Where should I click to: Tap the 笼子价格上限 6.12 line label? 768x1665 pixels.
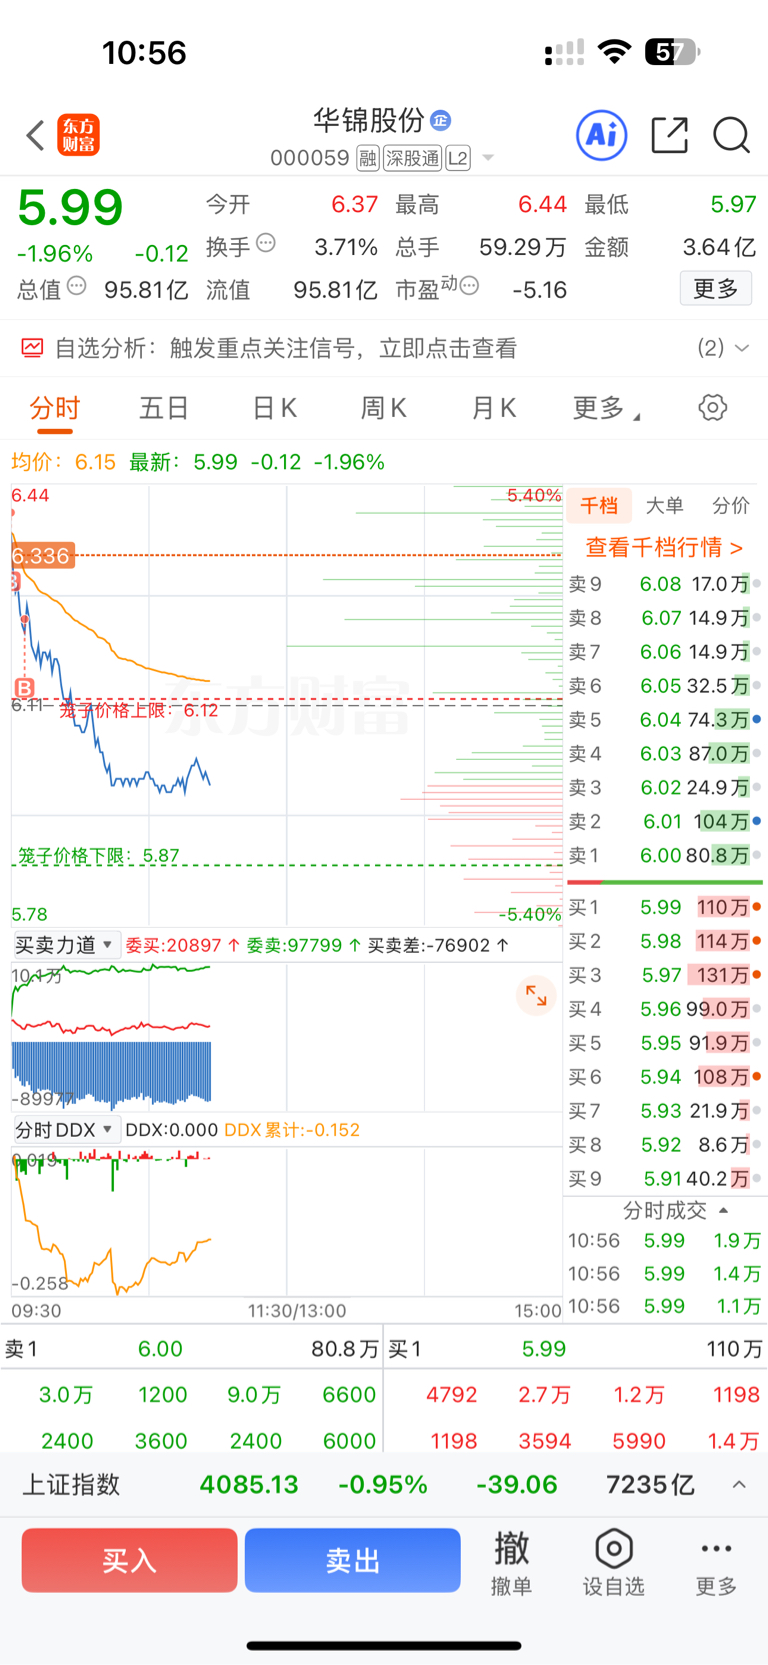pos(138,710)
